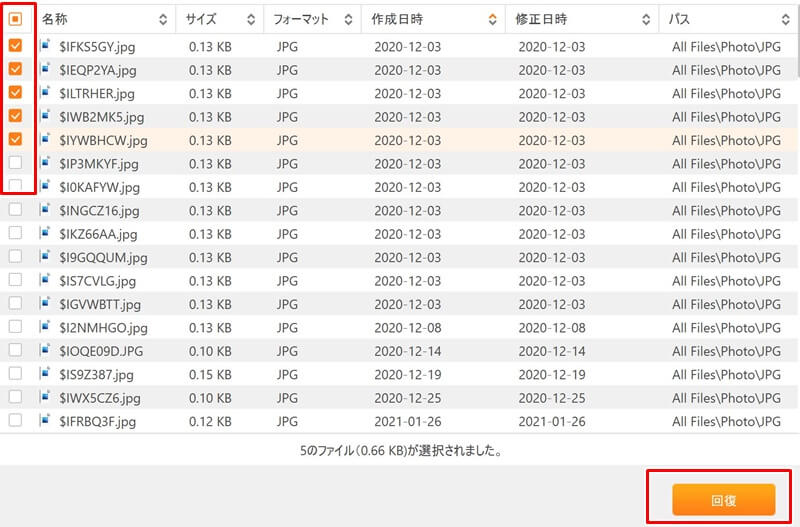Click modified date 2020-12-25 of $IWX5CZ6.jpg
The width and height of the screenshot is (800, 527).
[x=552, y=398]
